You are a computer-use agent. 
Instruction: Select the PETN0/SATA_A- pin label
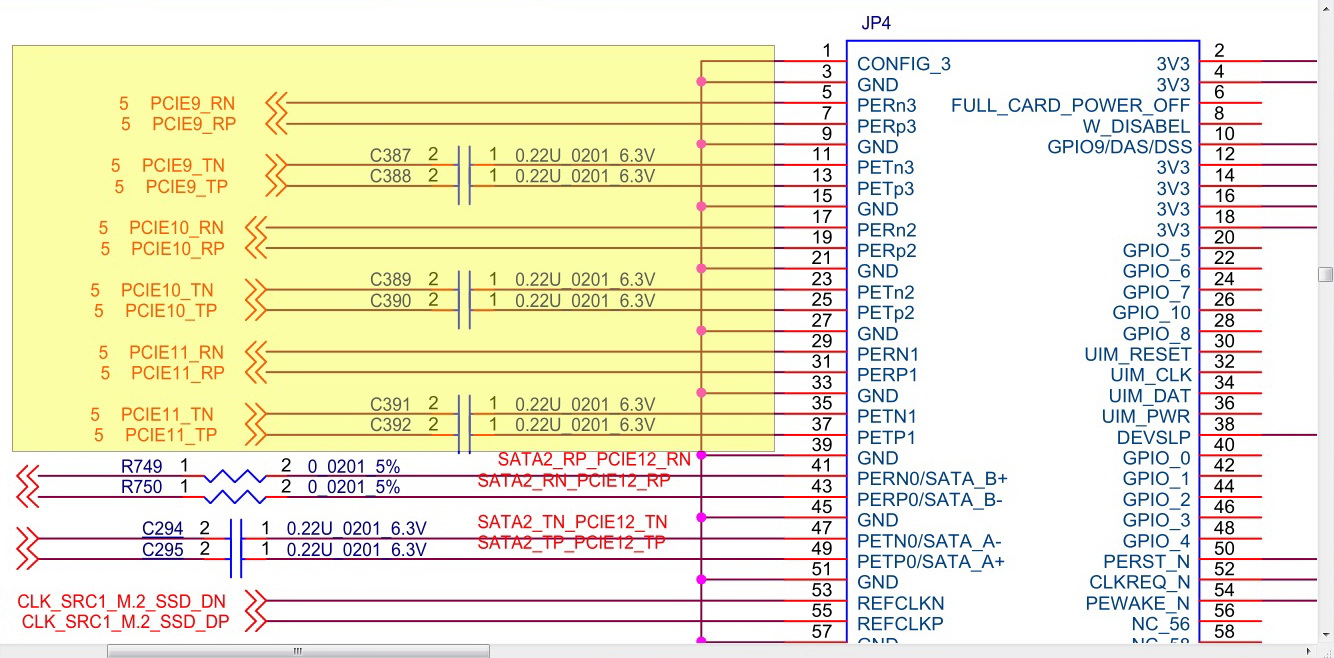point(929,541)
